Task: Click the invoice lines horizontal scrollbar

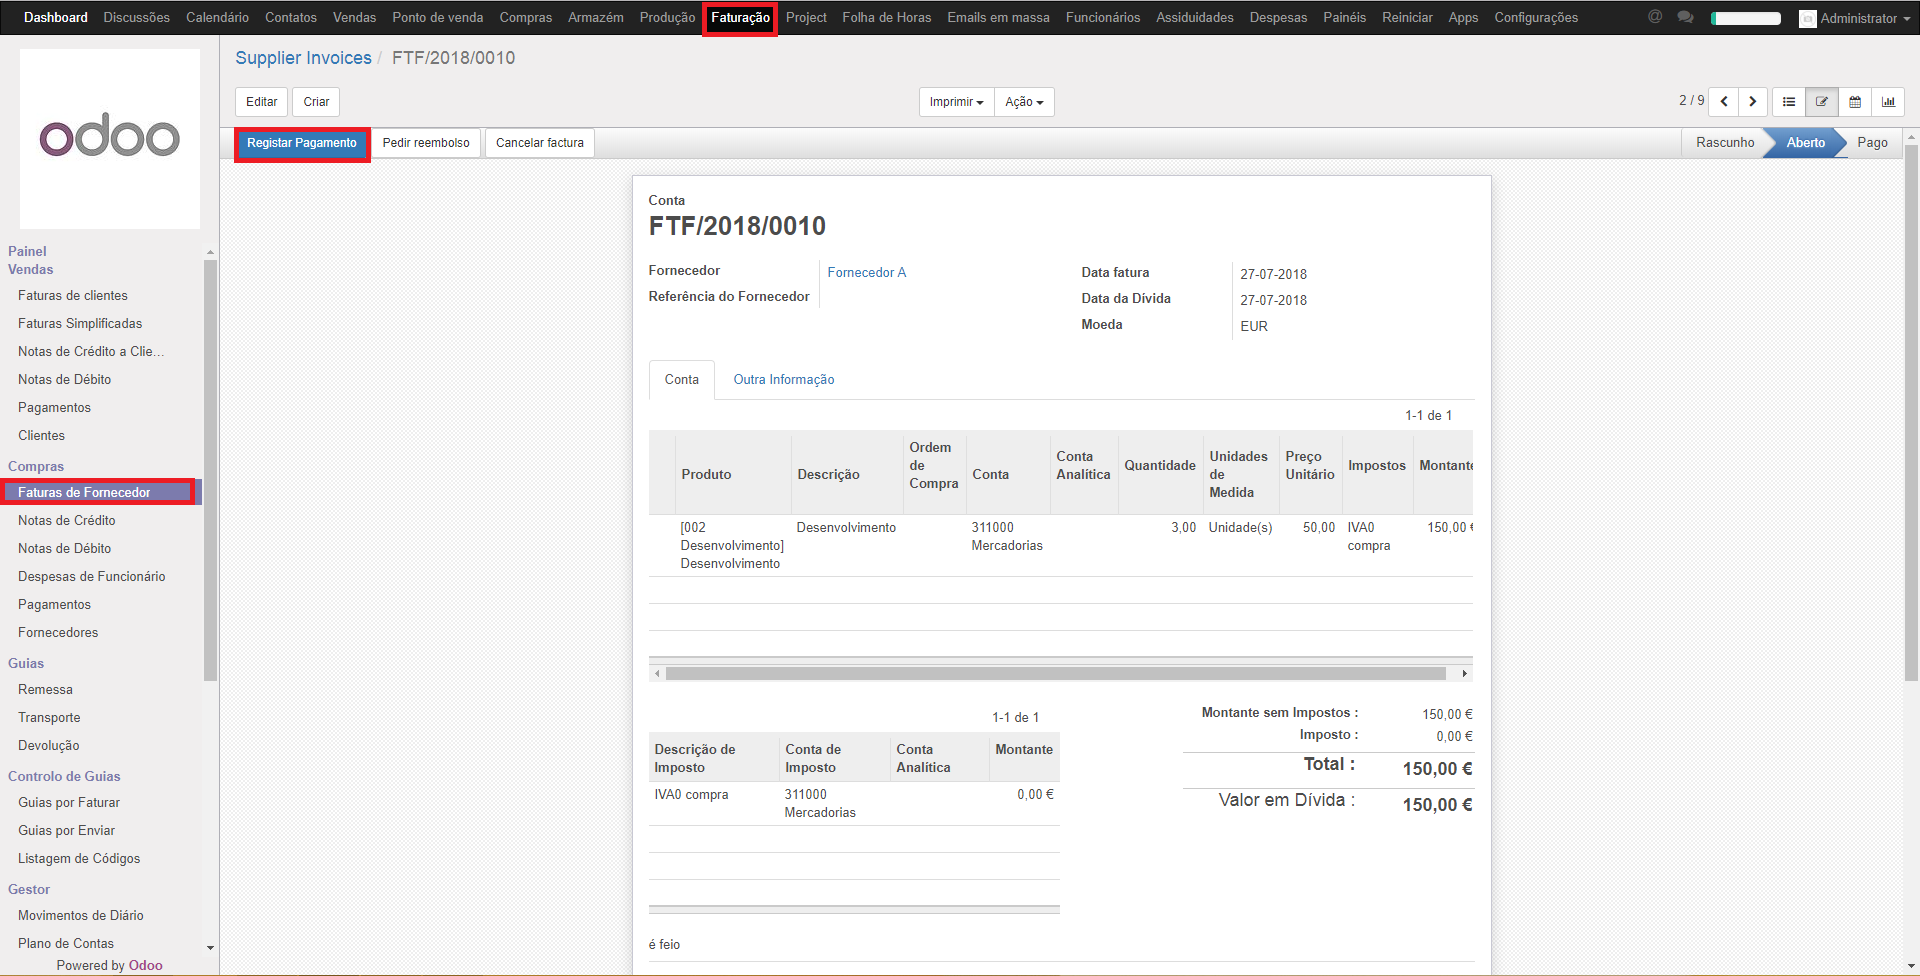Action: (x=1055, y=674)
